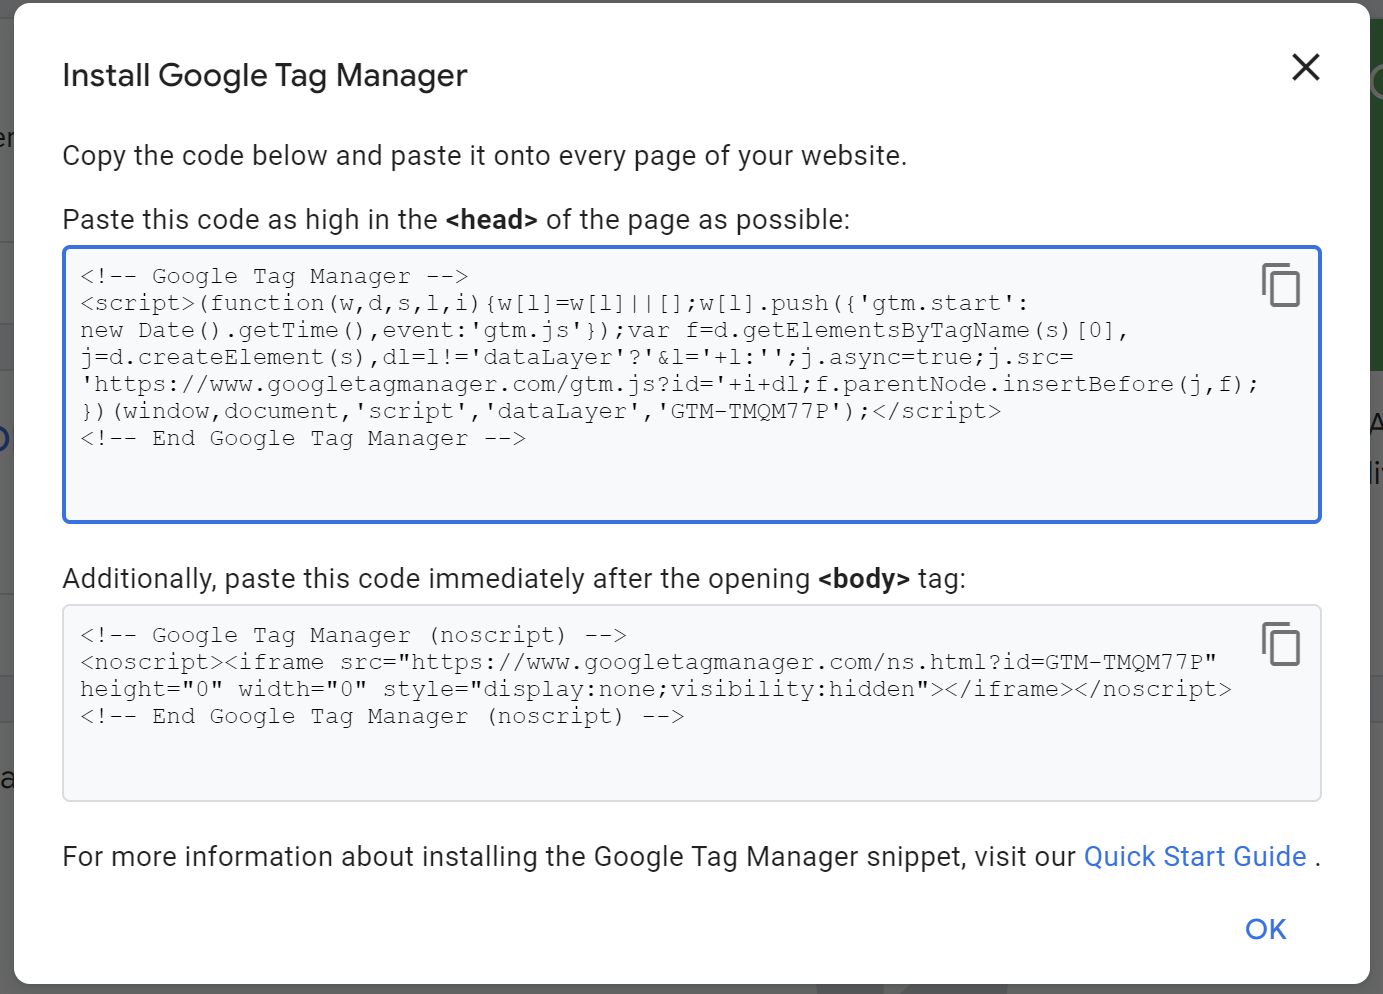The height and width of the screenshot is (994, 1383).
Task: Click the 'Install Google Tag Manager' title
Action: pyautogui.click(x=265, y=75)
